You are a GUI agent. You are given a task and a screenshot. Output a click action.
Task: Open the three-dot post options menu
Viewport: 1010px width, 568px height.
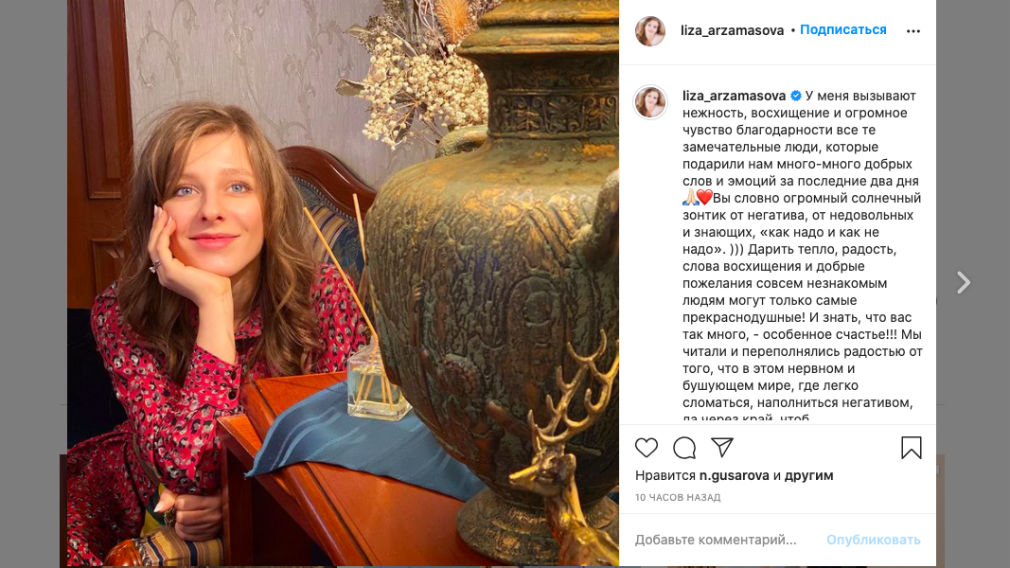[x=913, y=31]
